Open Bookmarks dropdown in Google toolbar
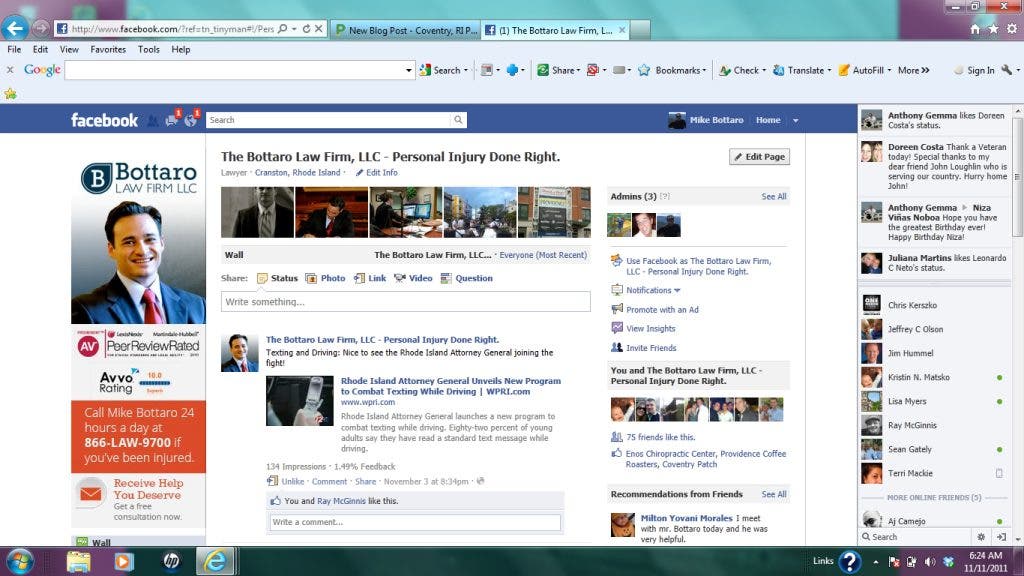Screen dimensions: 1024x576 tap(704, 71)
